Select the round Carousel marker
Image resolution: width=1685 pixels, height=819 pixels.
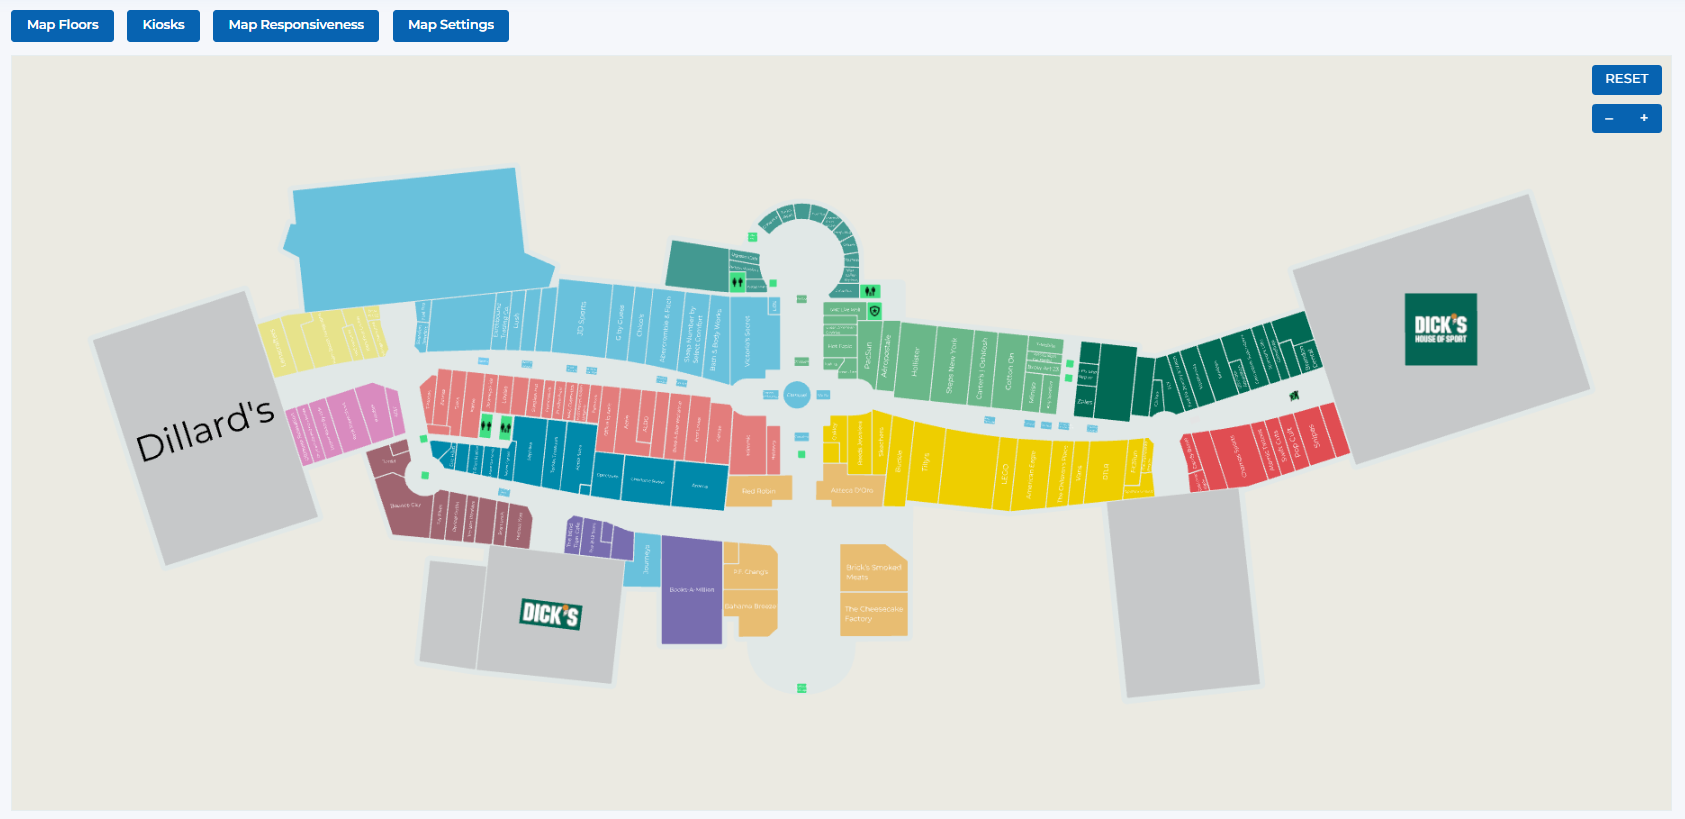tap(797, 395)
